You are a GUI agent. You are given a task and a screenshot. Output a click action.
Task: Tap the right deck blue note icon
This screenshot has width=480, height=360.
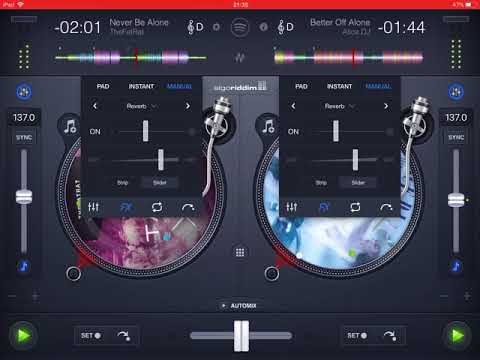coord(455,266)
